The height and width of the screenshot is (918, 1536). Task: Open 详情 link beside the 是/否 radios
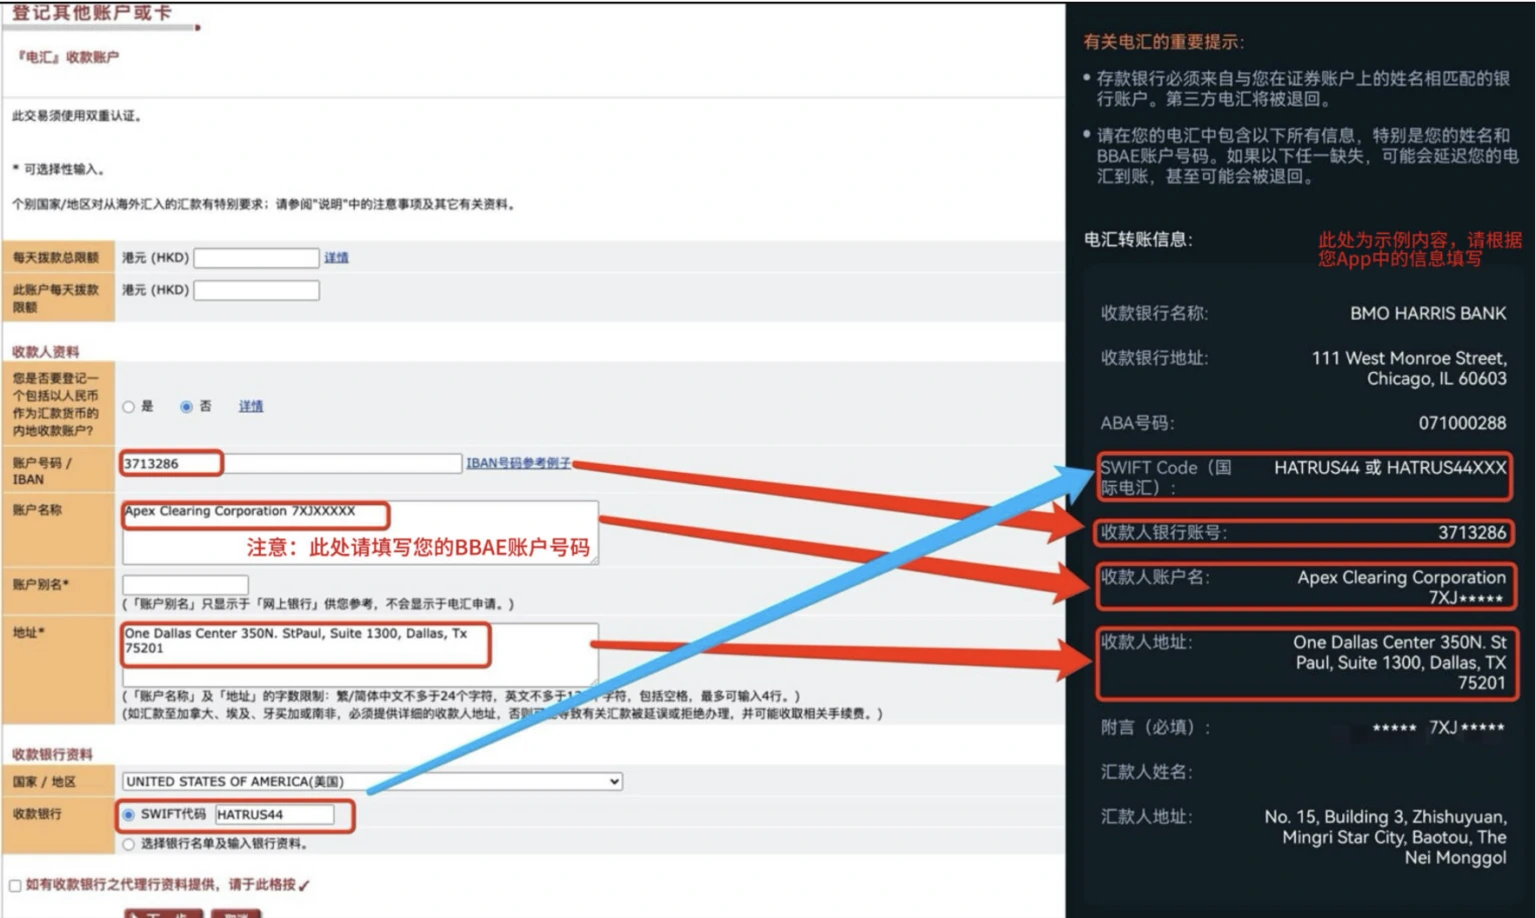click(x=251, y=406)
